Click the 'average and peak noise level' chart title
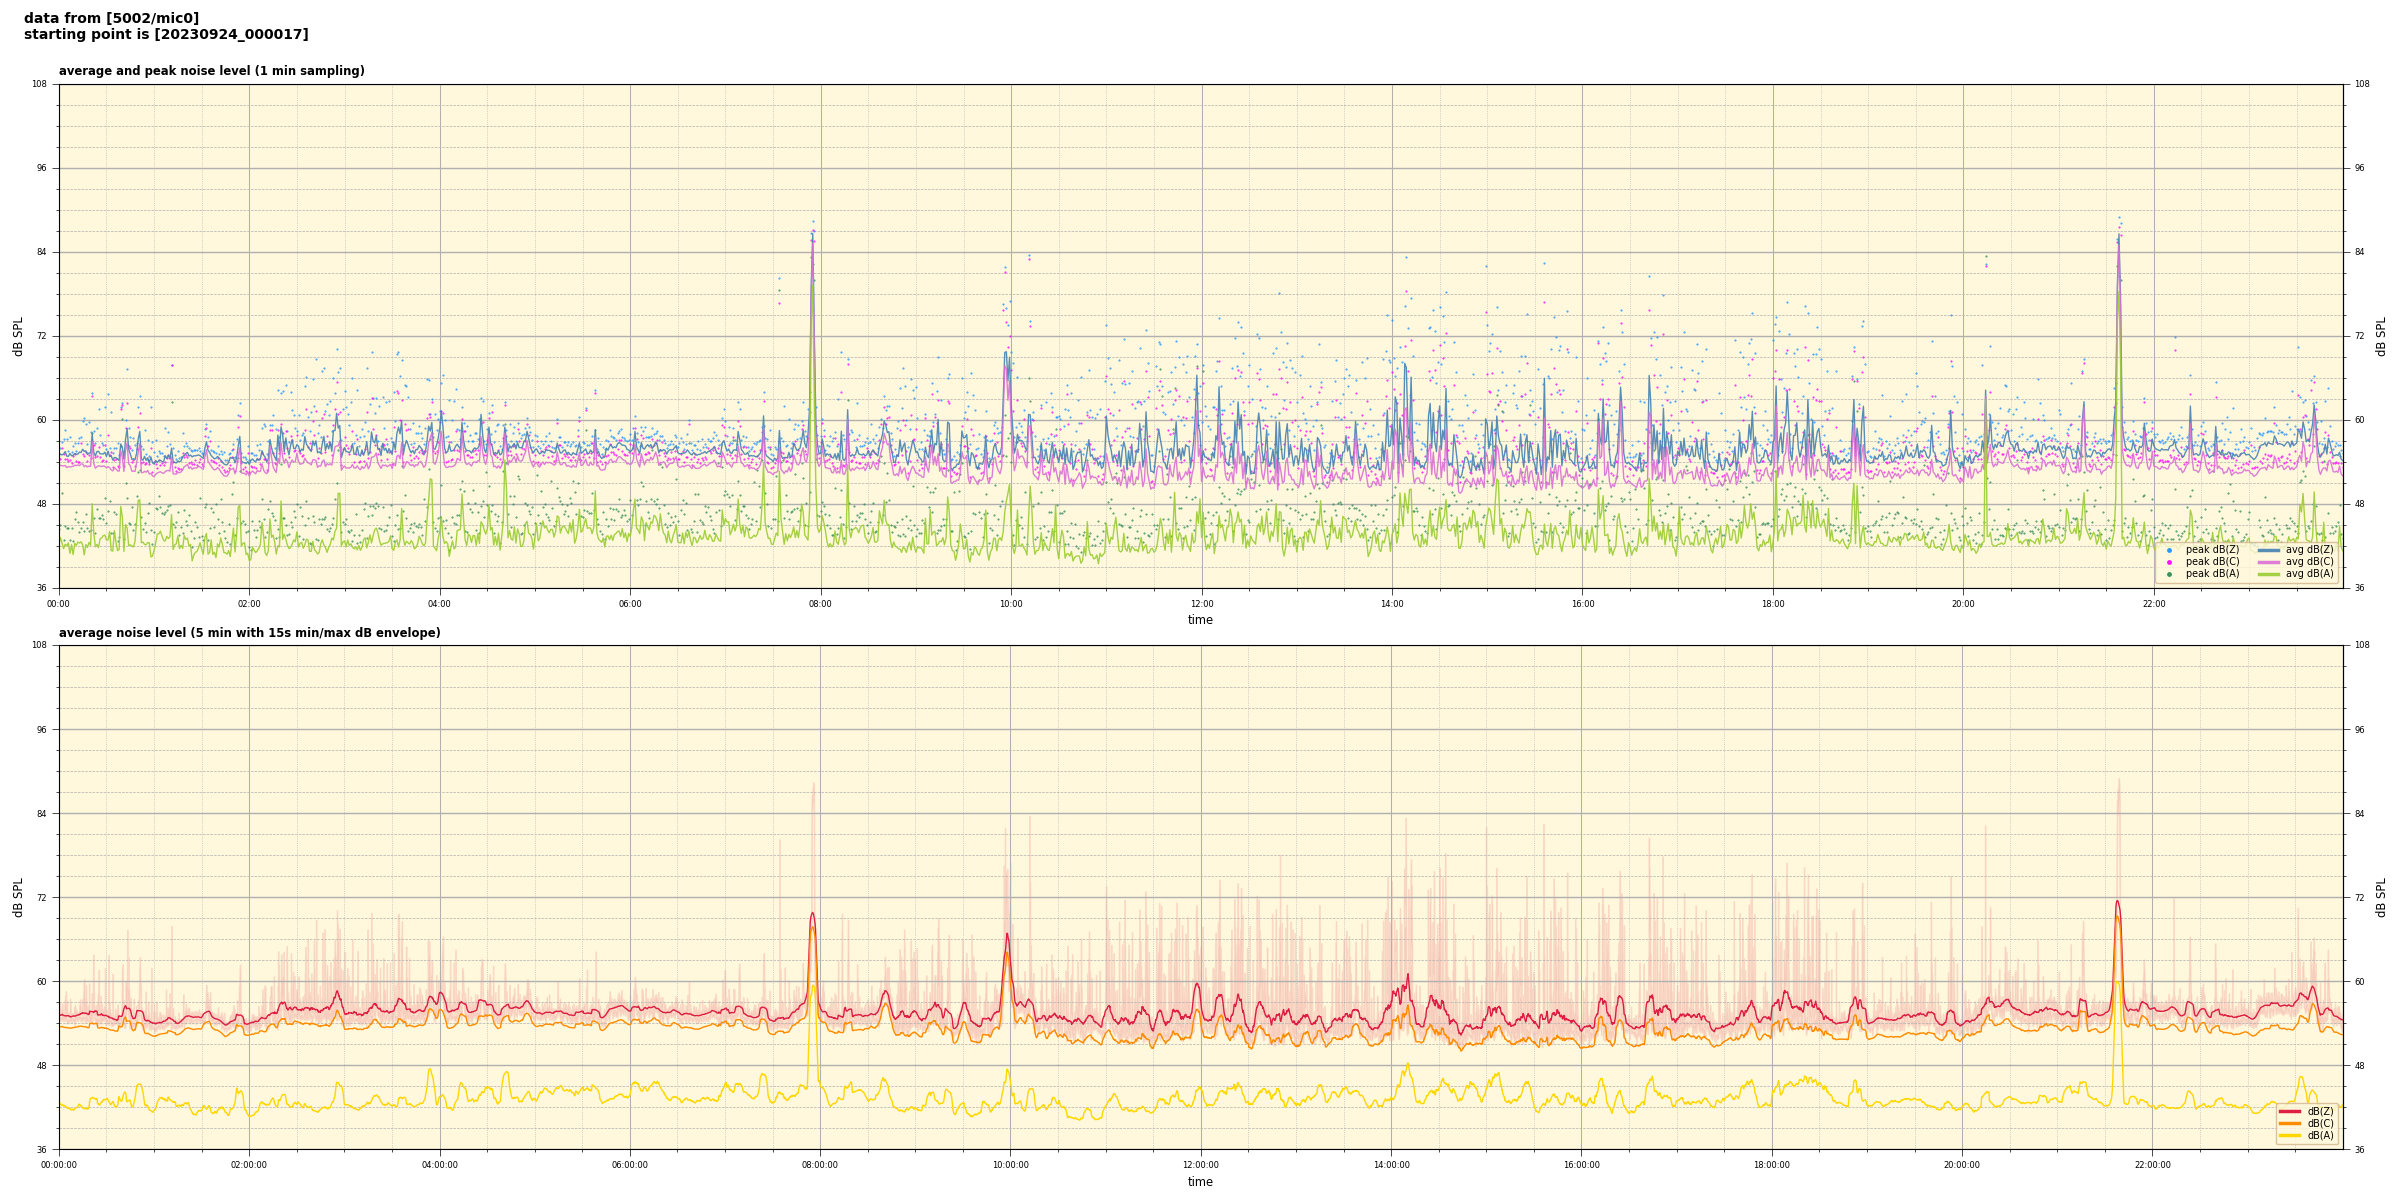Screen dimensions: 2400x1200 tap(211, 71)
